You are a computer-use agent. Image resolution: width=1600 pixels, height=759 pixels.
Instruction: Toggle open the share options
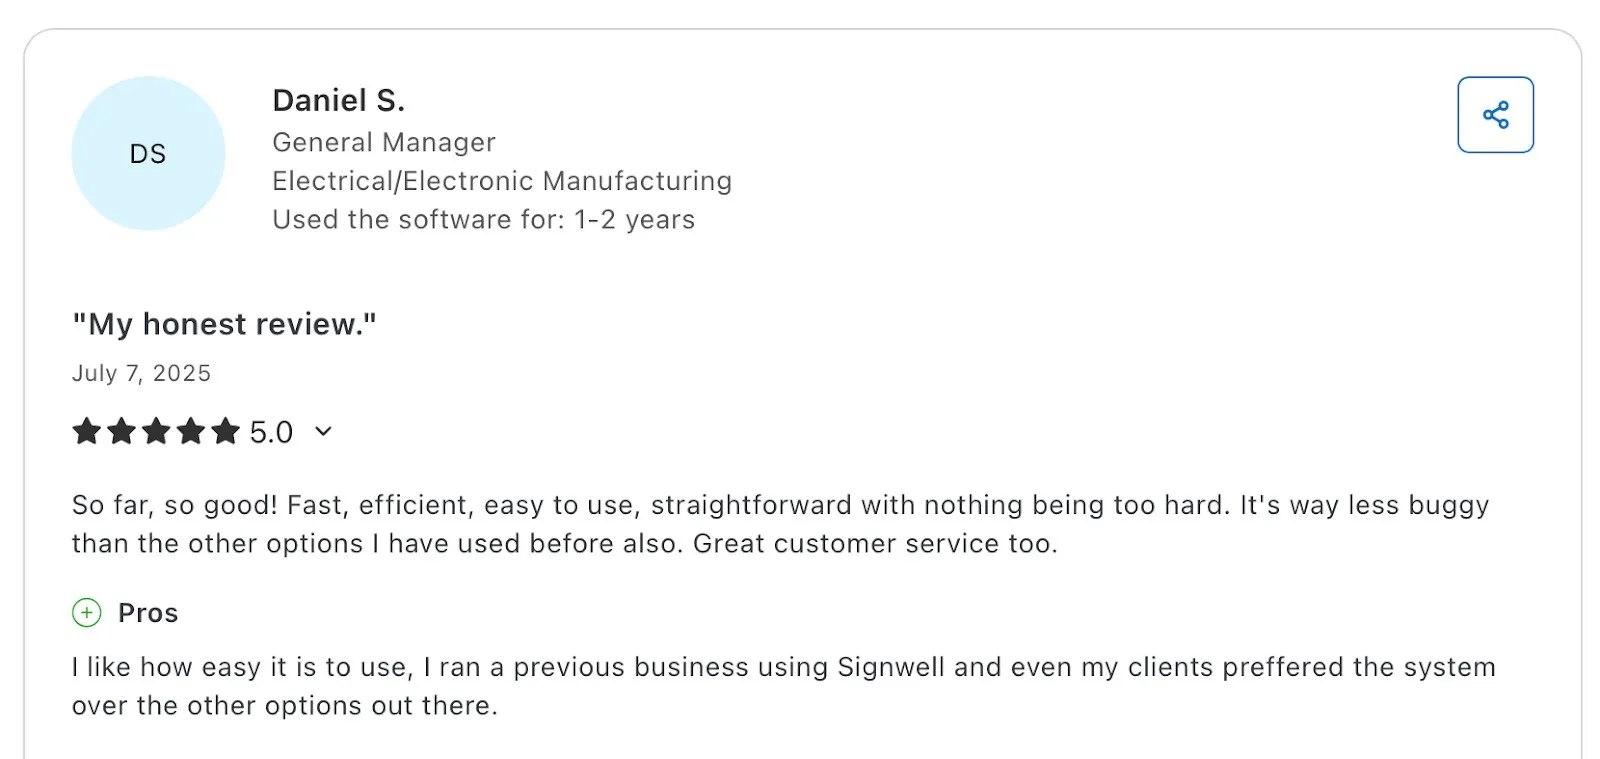click(x=1495, y=114)
